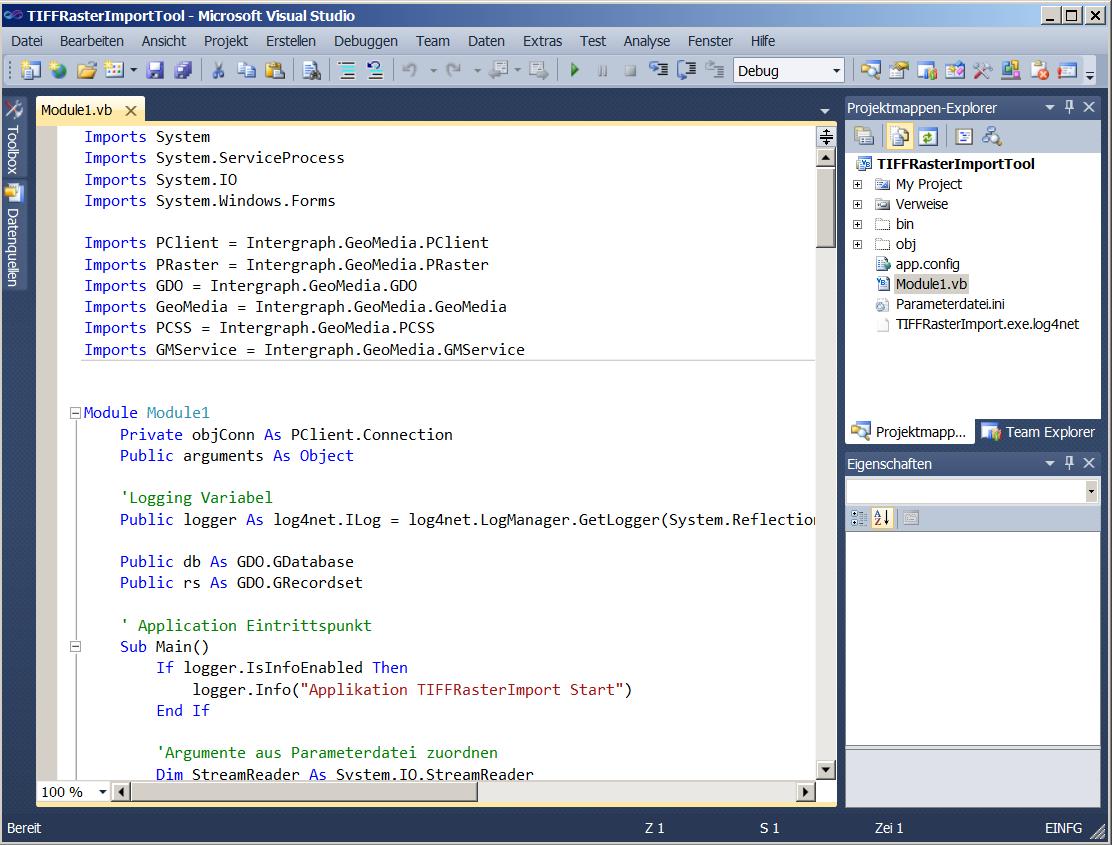Open the 100 % zoom level dropdown
This screenshot has width=1112, height=845.
pos(103,792)
